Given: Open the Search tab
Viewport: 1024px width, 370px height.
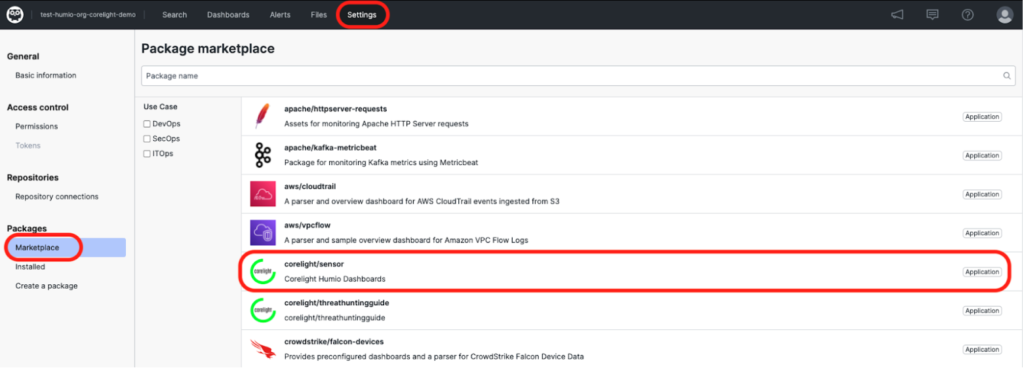Looking at the screenshot, I should (174, 14).
